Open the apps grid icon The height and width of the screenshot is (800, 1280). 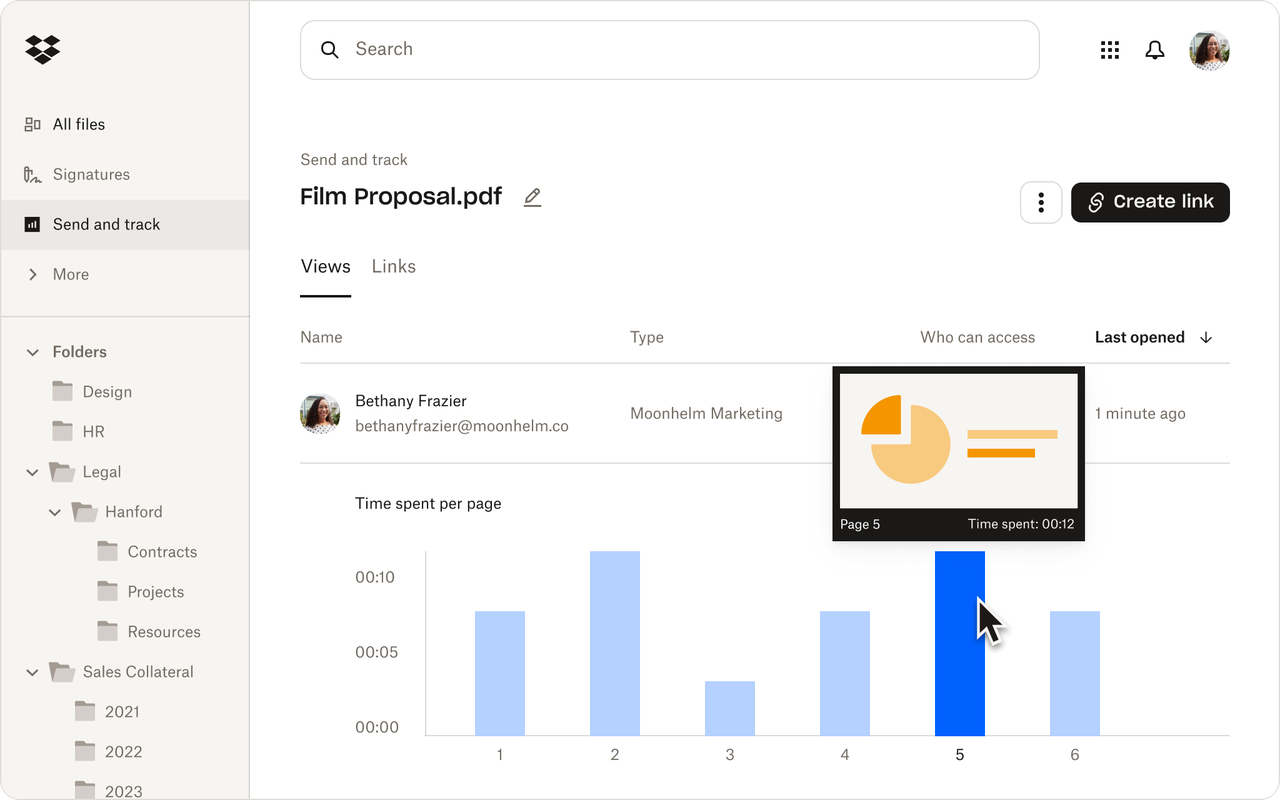pyautogui.click(x=1109, y=50)
